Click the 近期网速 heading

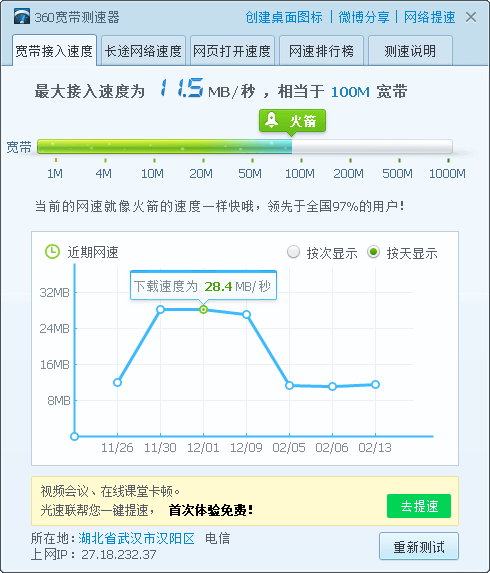(x=93, y=252)
